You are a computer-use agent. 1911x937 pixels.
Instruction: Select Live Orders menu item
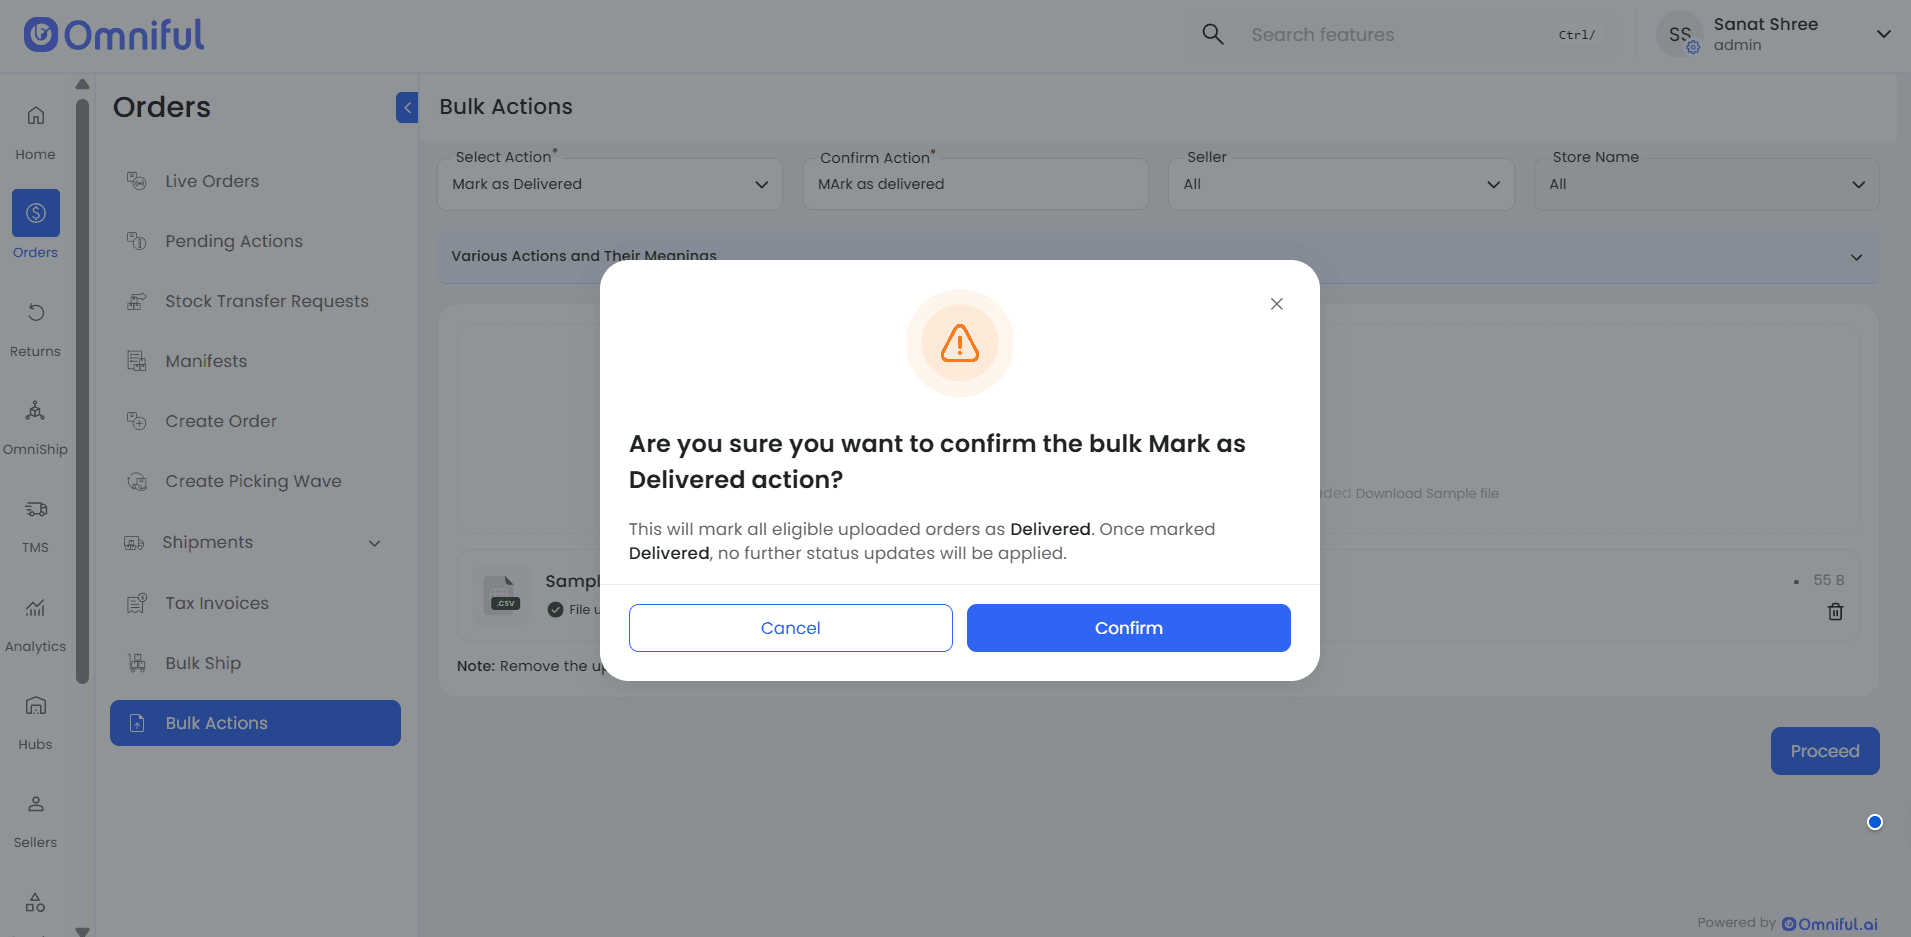(x=212, y=181)
